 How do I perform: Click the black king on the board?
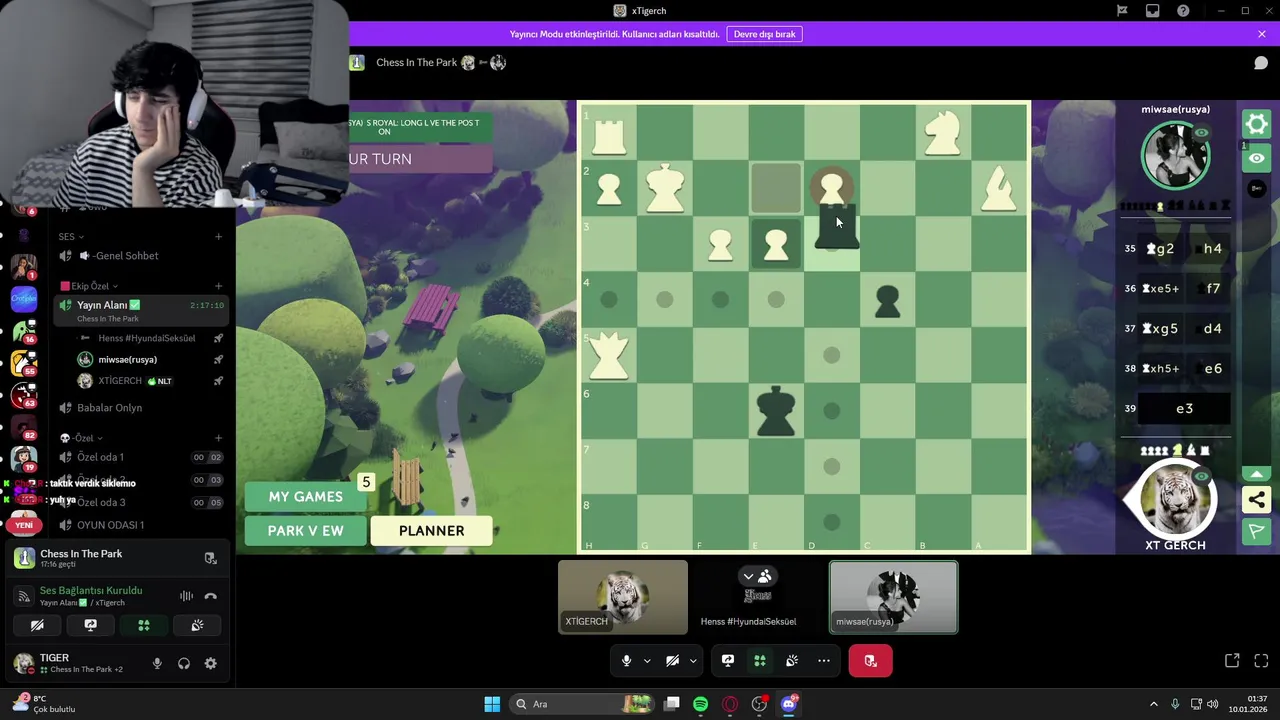coord(775,411)
